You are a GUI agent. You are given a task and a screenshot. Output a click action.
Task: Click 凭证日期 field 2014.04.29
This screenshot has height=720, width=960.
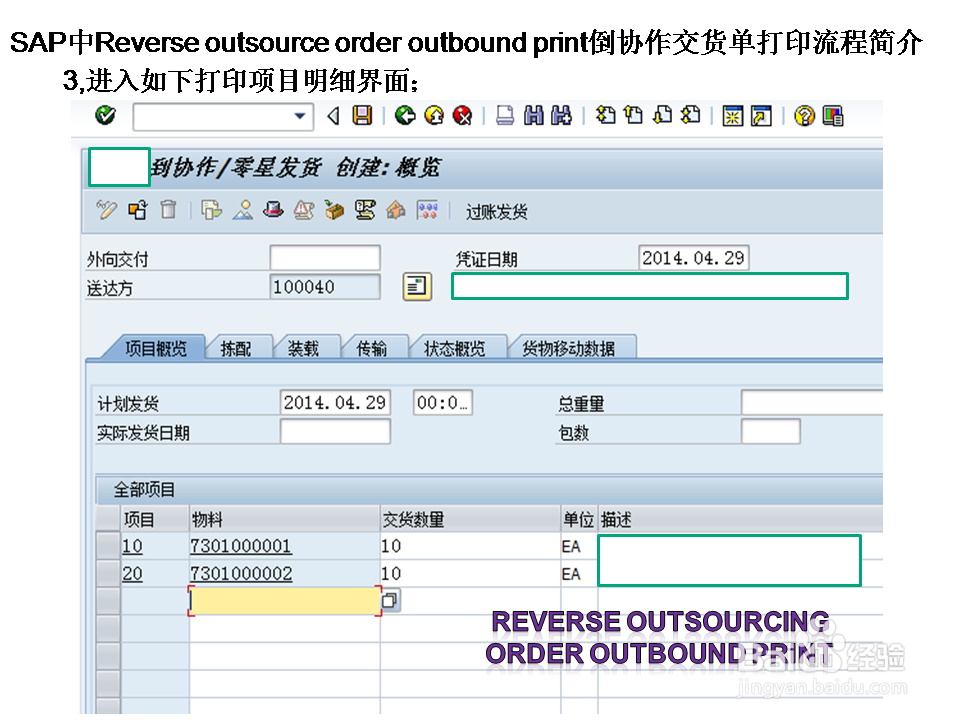point(694,258)
